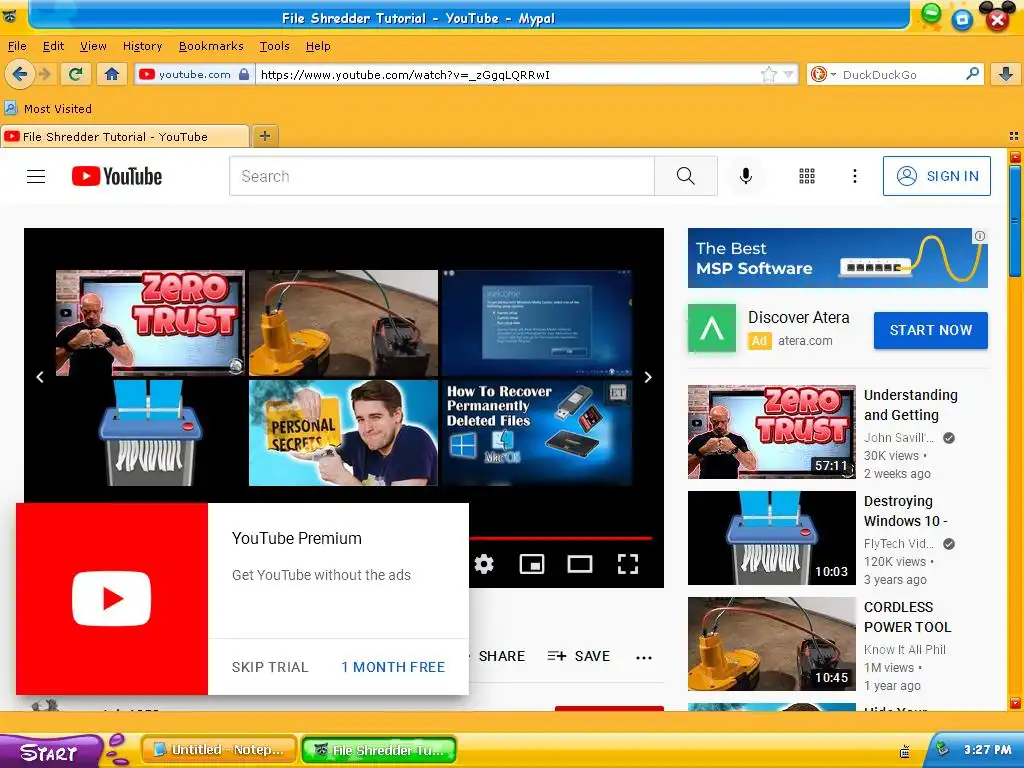Open Personal Secrets endscreen video thumbnail
The height and width of the screenshot is (768, 1024).
tap(343, 433)
